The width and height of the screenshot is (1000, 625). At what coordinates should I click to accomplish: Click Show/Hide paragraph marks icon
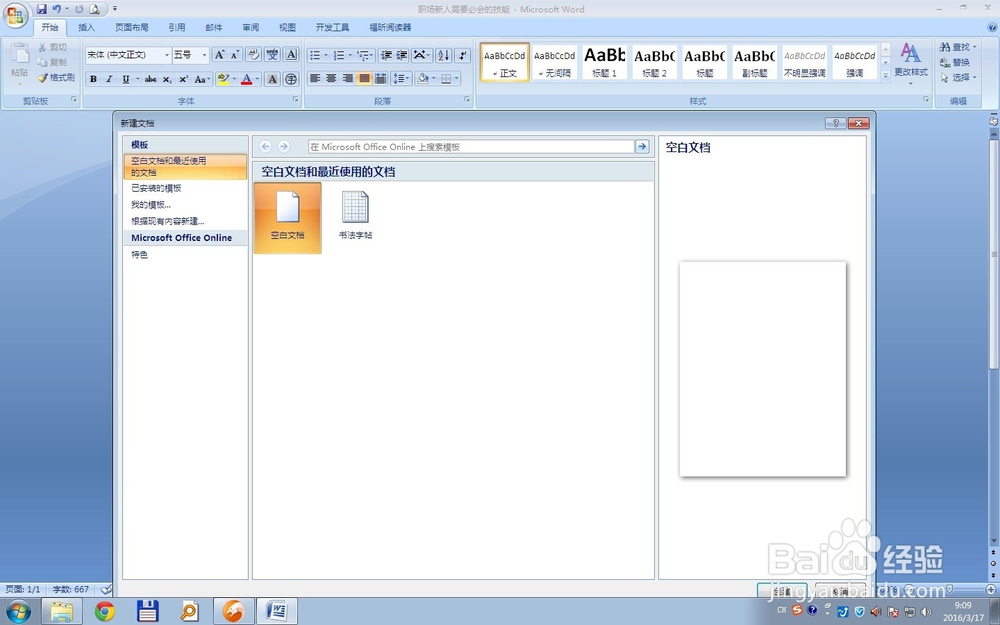[463, 55]
